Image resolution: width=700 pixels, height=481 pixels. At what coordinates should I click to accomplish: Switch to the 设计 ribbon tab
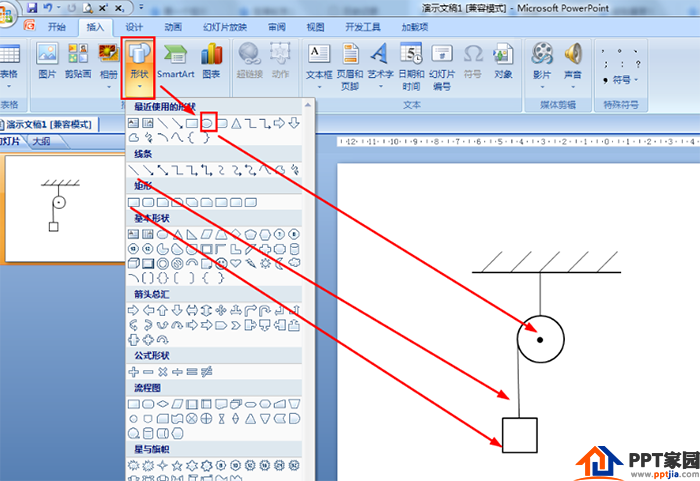134,27
